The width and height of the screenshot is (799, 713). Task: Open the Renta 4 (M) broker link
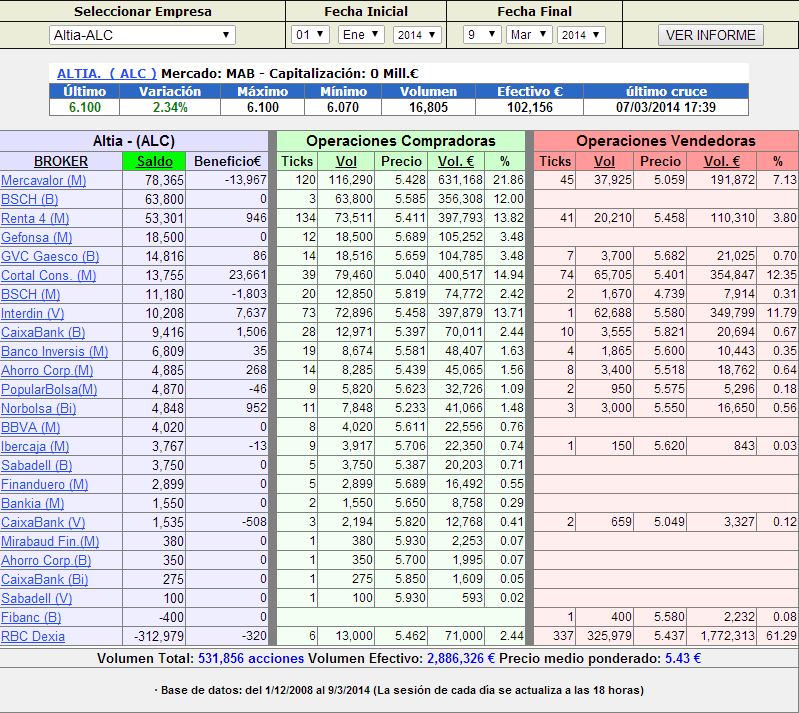(35, 218)
